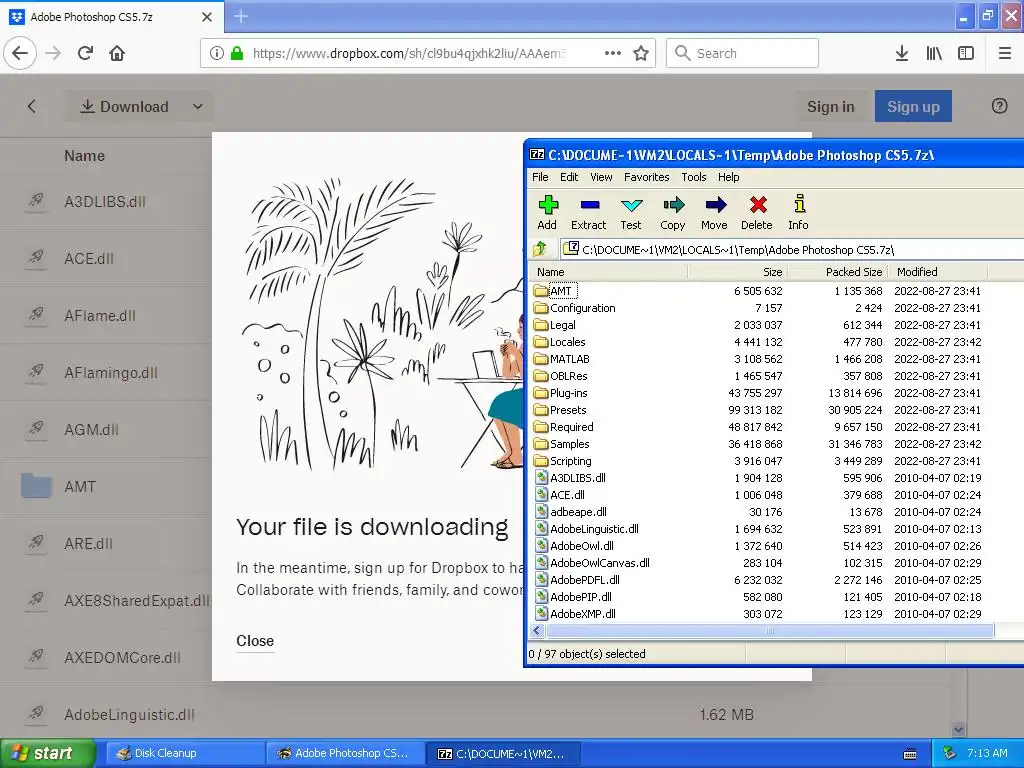Image resolution: width=1024 pixels, height=768 pixels.
Task: Click the 7-Zip path address field
Action: point(790,249)
